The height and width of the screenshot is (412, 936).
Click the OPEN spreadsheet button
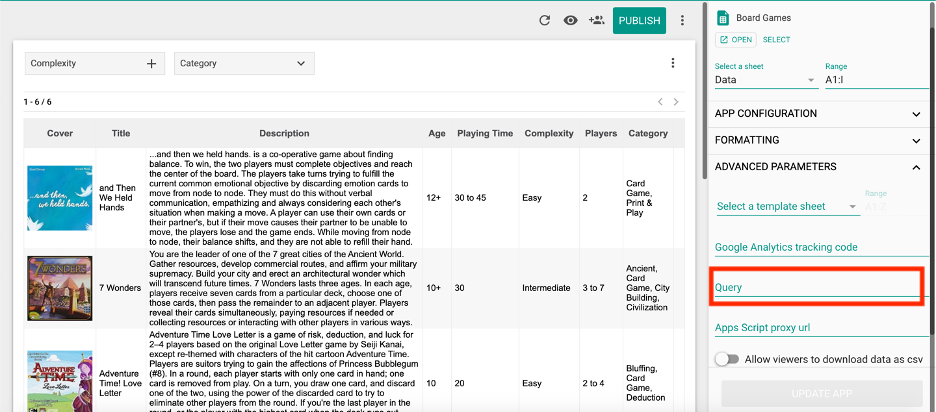coord(736,40)
